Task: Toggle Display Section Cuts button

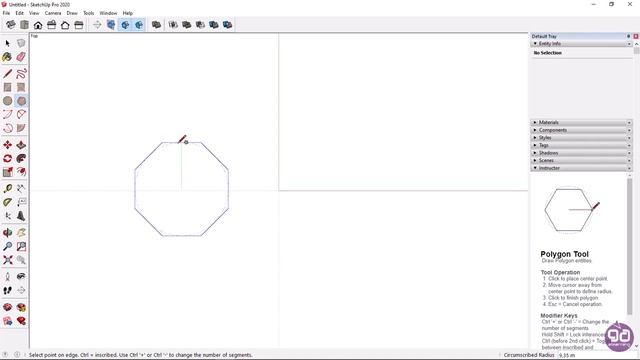Action: pos(125,25)
